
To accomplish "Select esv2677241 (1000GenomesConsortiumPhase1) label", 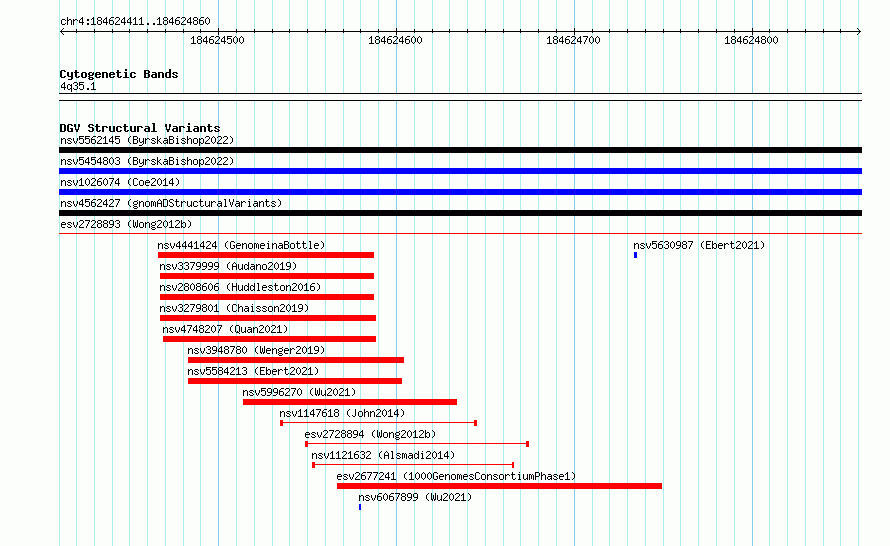I will point(456,476).
